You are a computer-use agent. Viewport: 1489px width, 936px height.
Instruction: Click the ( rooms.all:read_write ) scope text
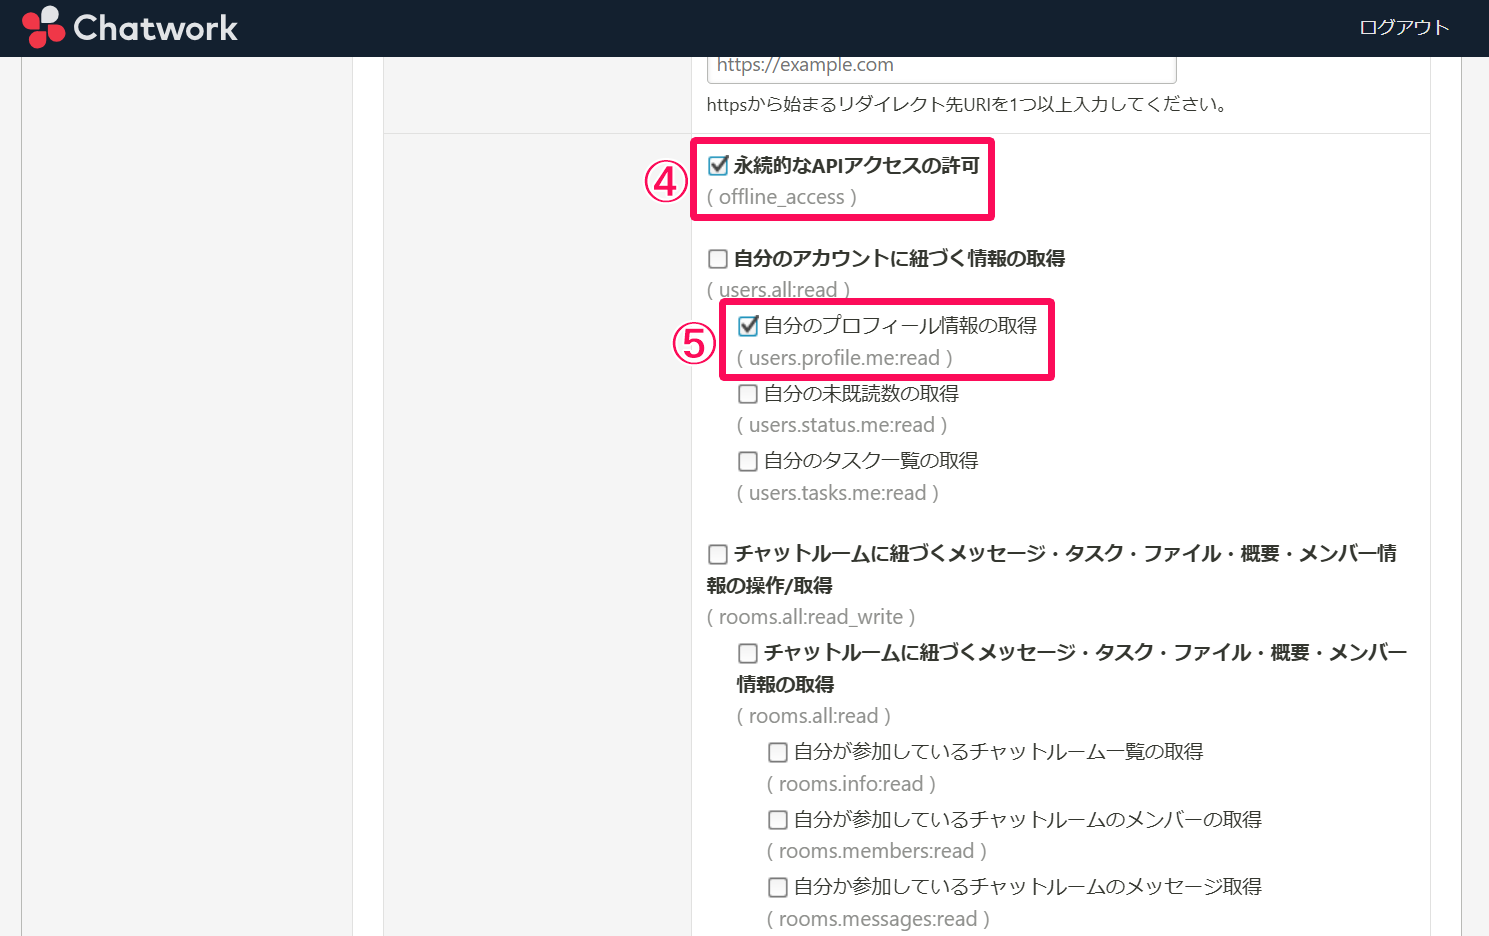[811, 617]
